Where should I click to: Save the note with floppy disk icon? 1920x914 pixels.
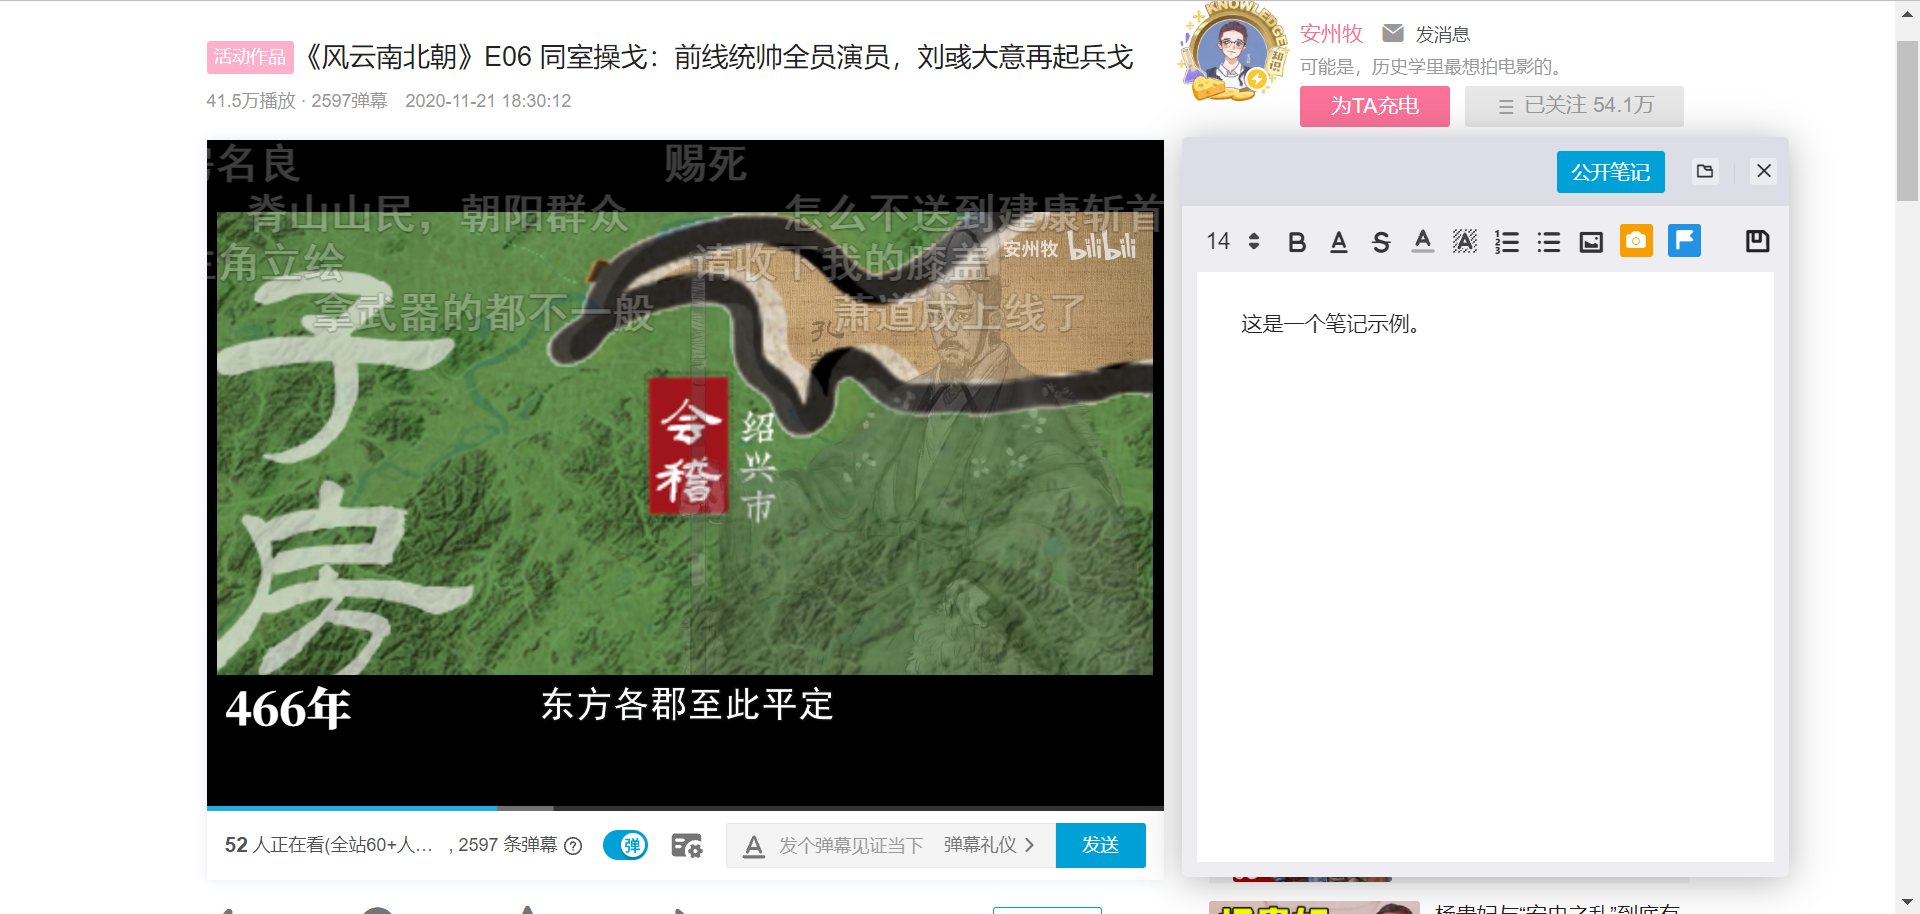1757,241
